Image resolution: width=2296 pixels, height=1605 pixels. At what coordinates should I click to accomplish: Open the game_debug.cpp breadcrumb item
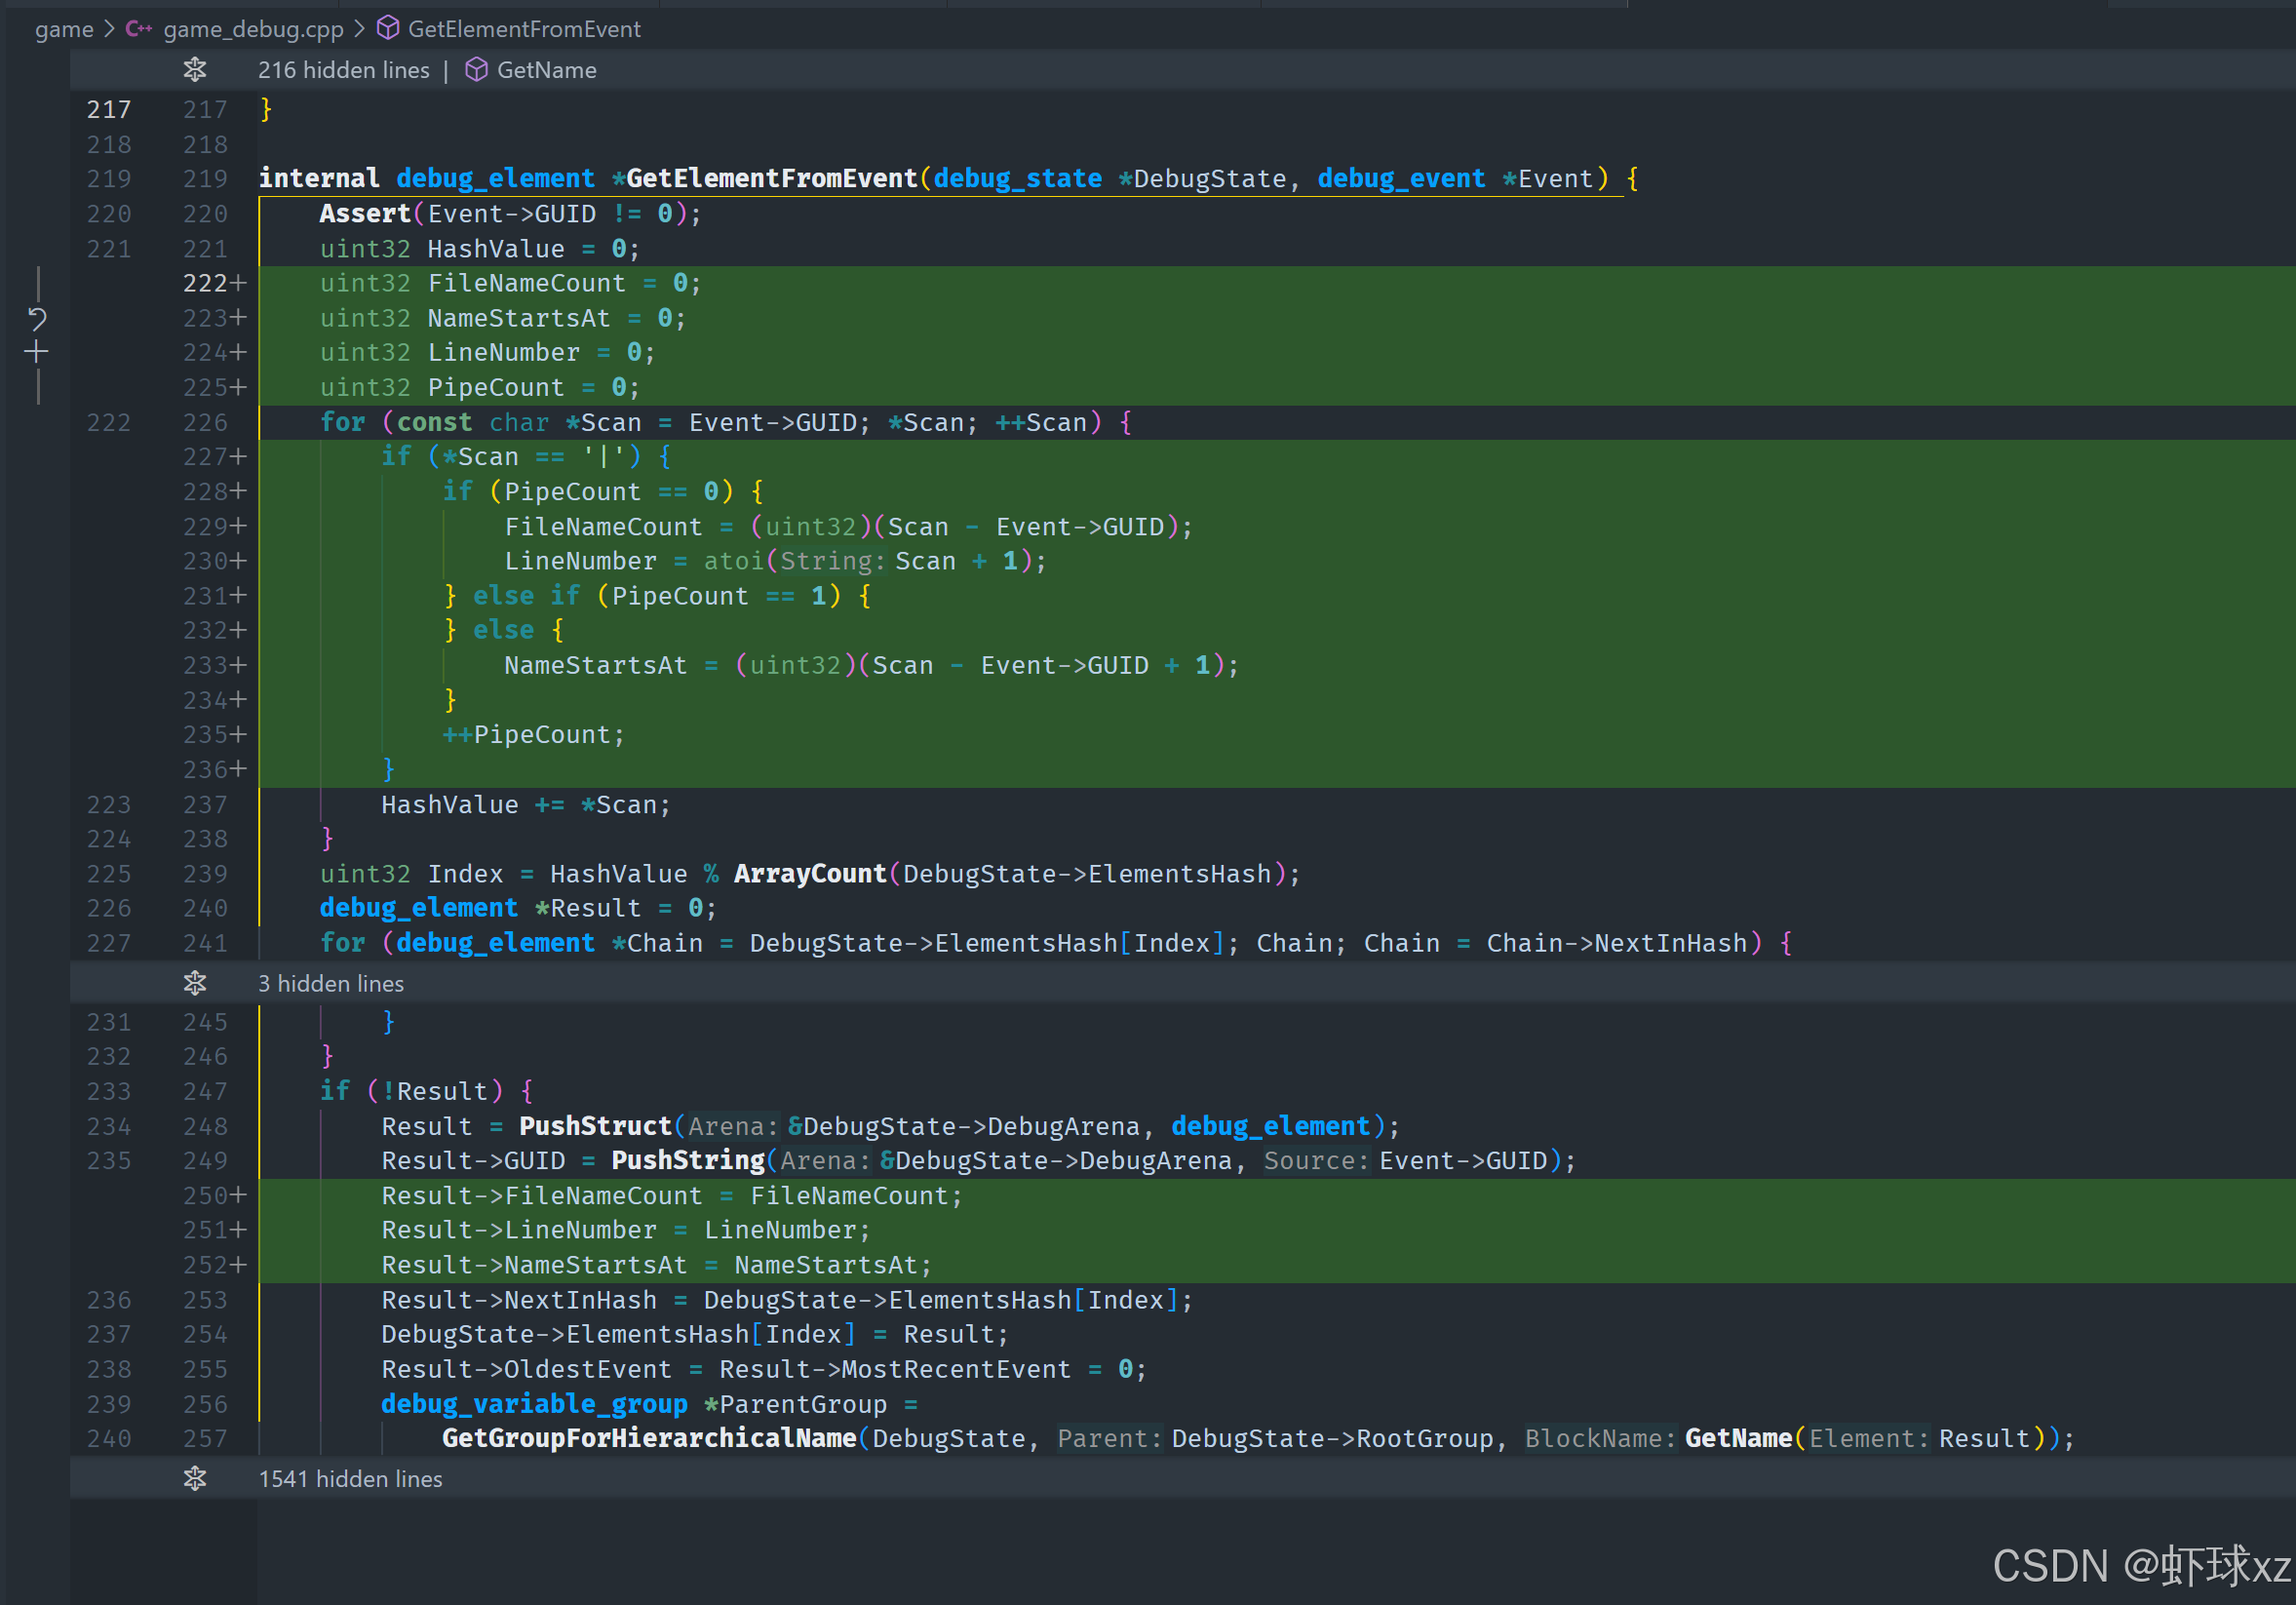pyautogui.click(x=253, y=29)
